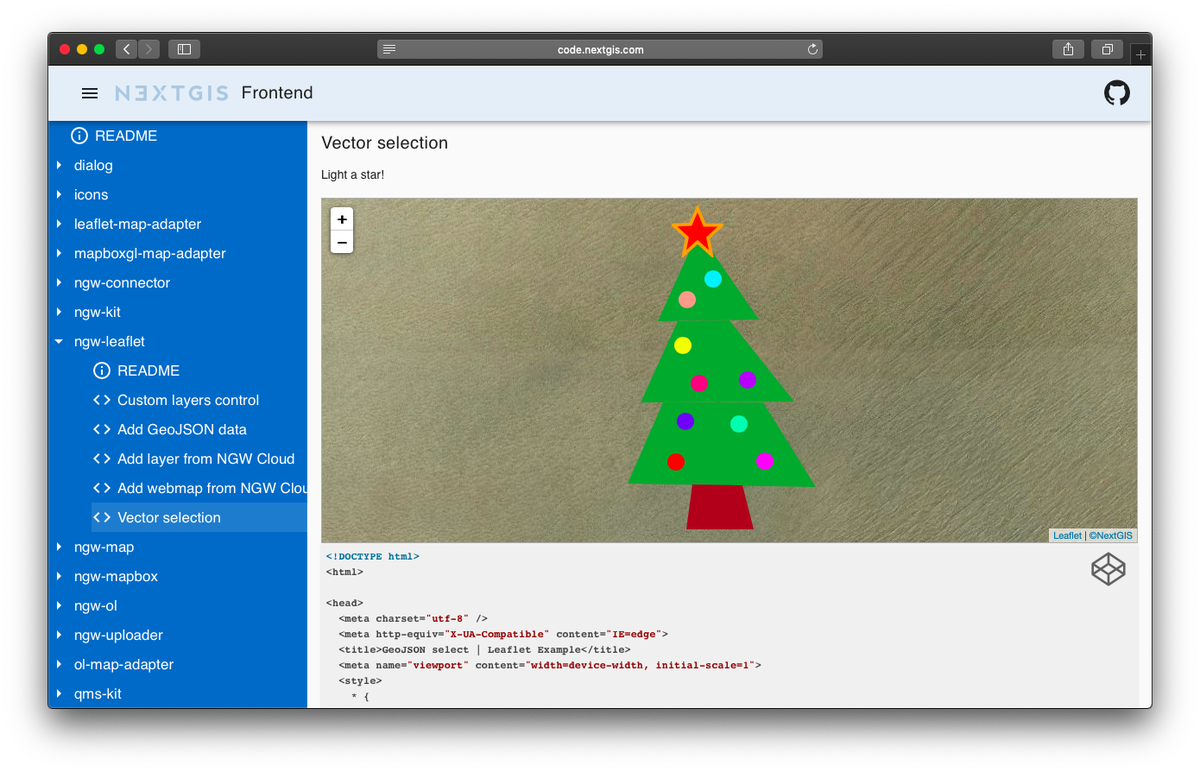Viewport: 1200px width, 772px height.
Task: Click the 'Light a star!' description text
Action: click(x=352, y=175)
